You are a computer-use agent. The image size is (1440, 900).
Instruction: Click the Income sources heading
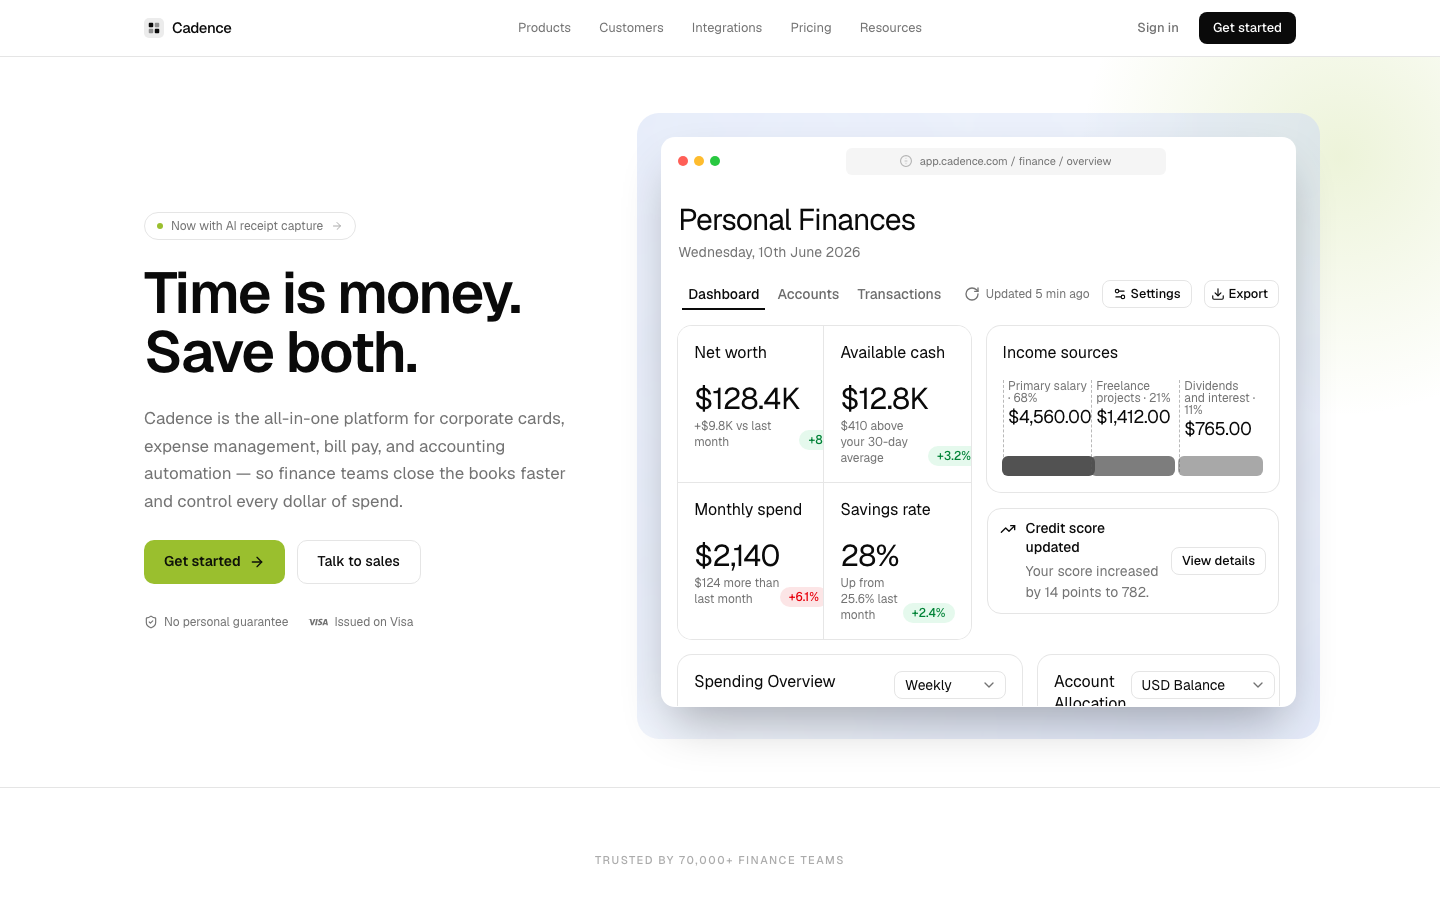coord(1060,352)
